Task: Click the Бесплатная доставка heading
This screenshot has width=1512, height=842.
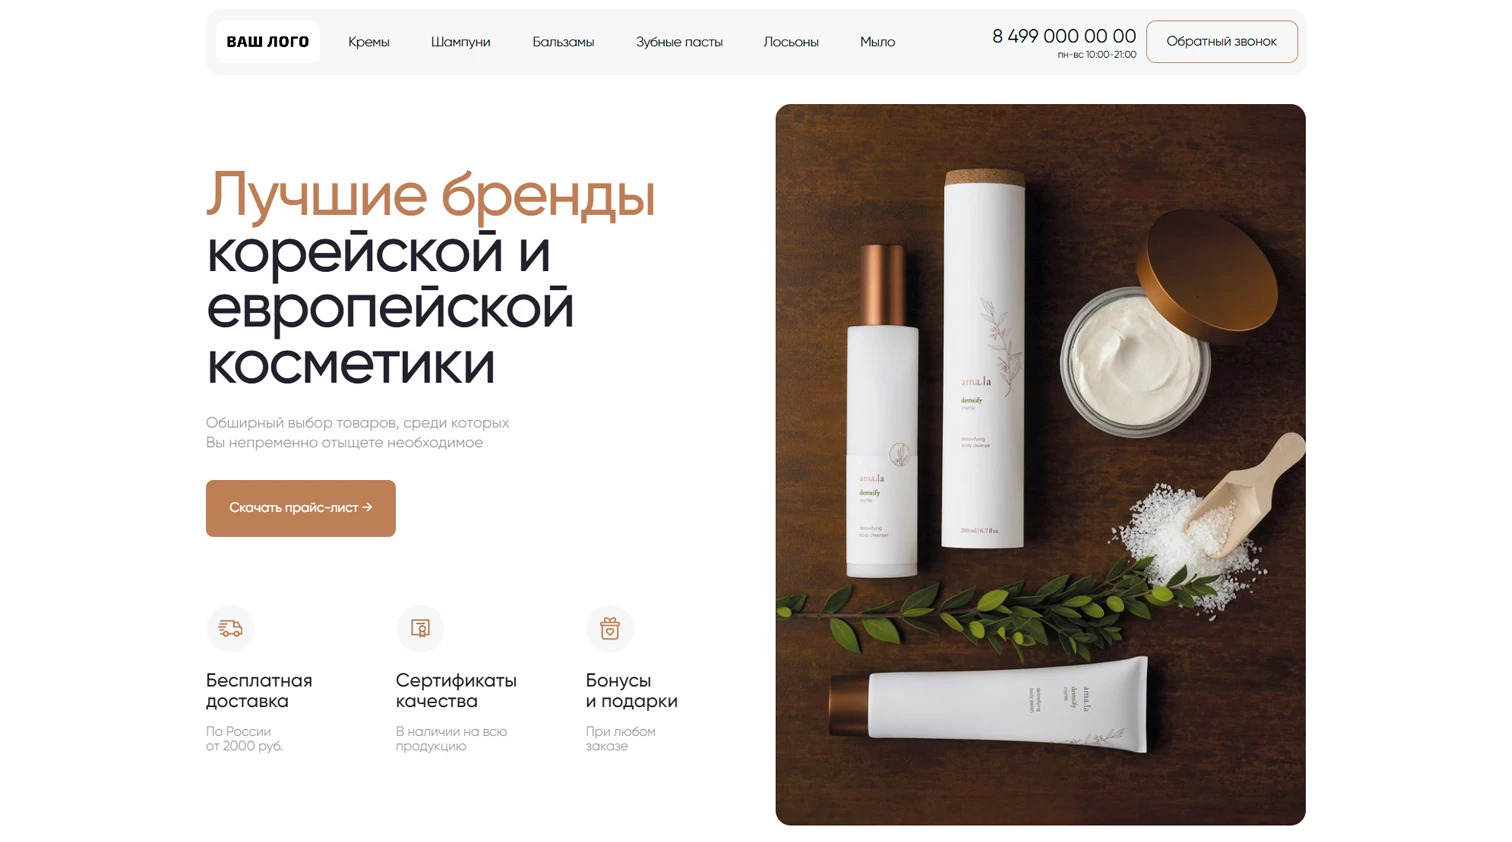Action: 259,691
